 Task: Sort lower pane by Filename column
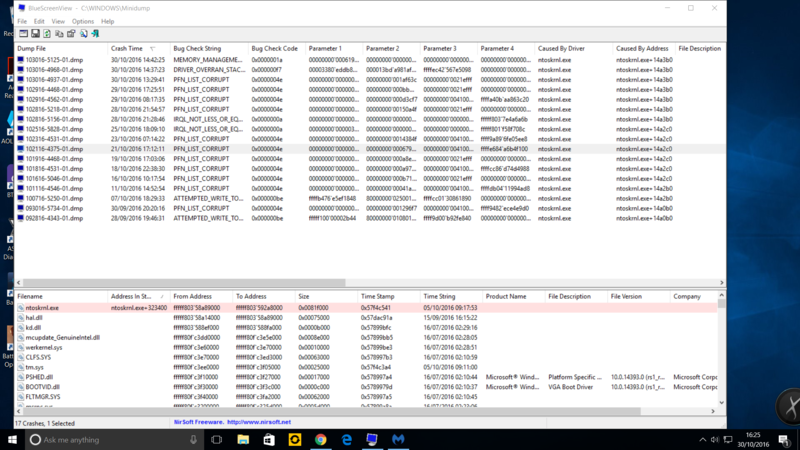61,296
